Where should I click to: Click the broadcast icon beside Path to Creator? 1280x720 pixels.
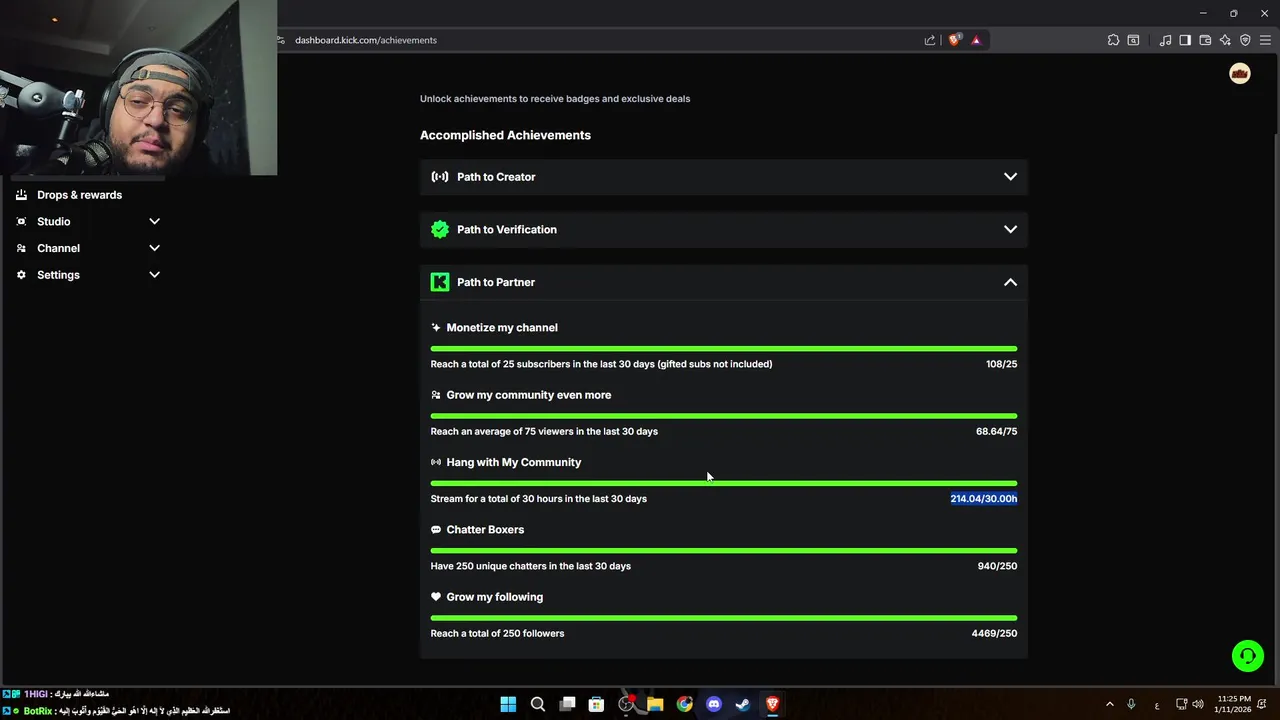440,177
